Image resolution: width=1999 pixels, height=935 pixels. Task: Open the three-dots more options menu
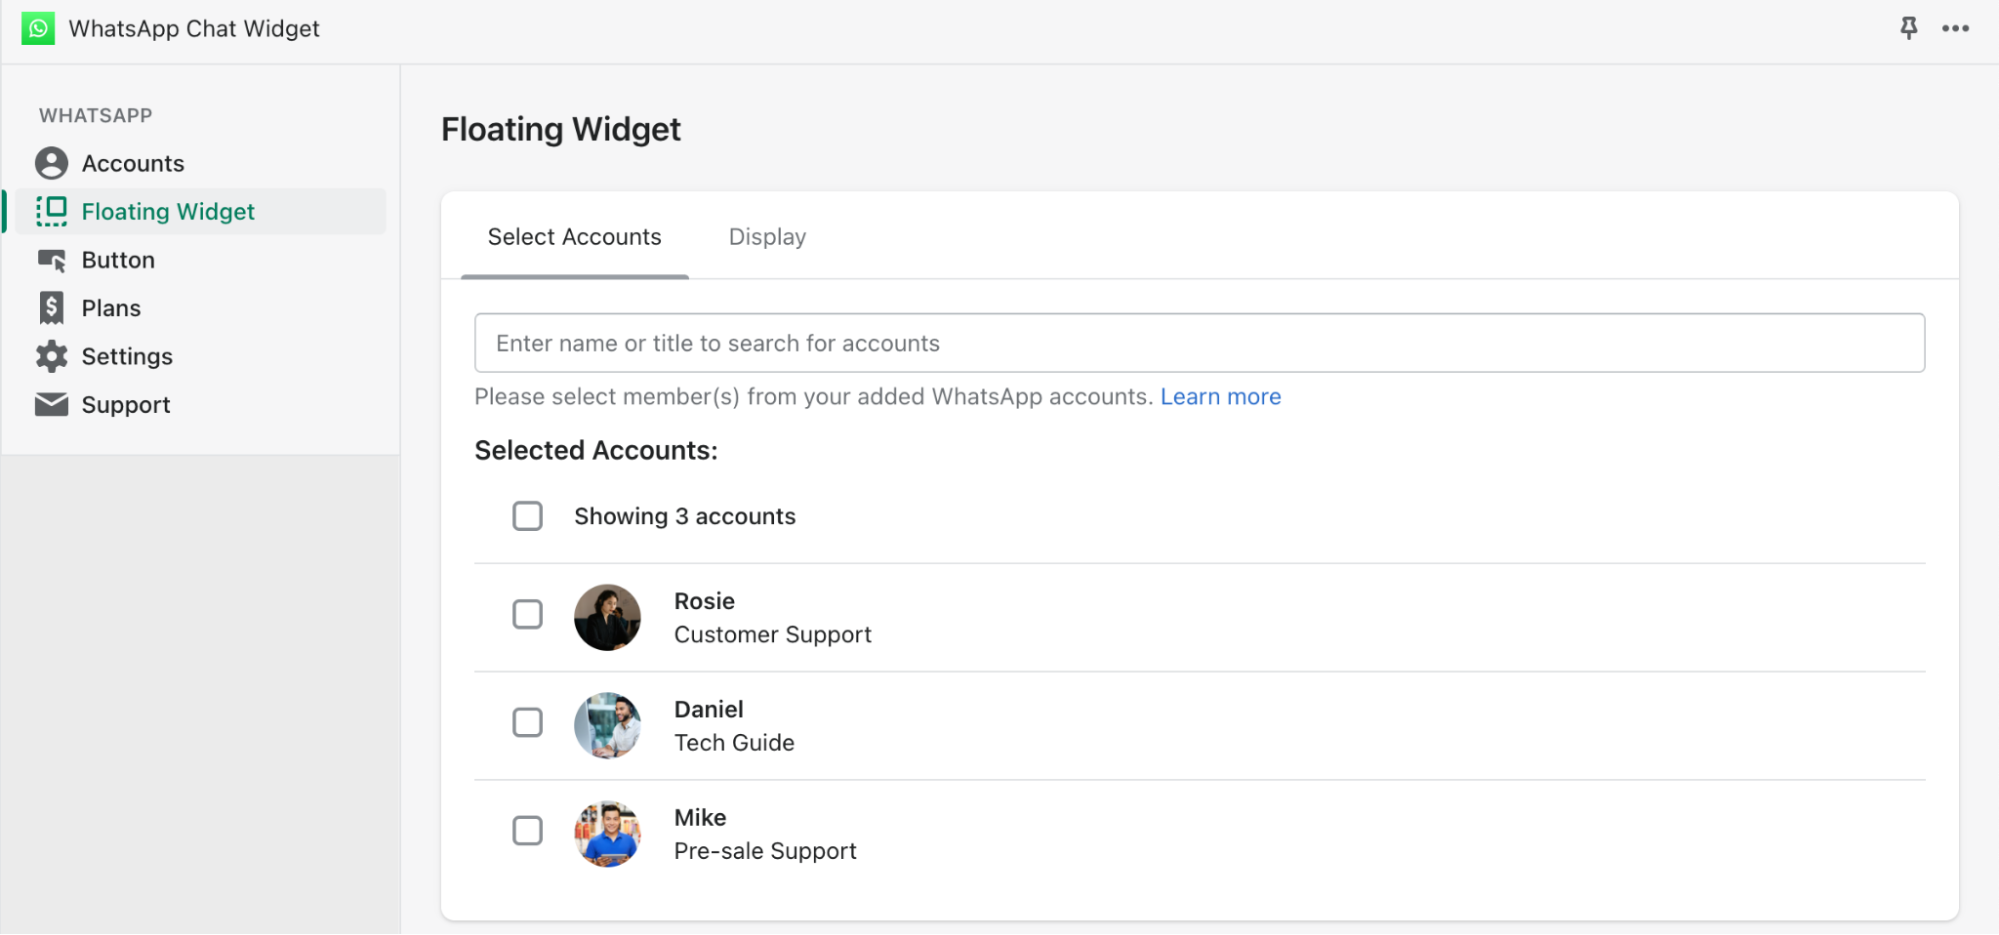click(x=1955, y=28)
